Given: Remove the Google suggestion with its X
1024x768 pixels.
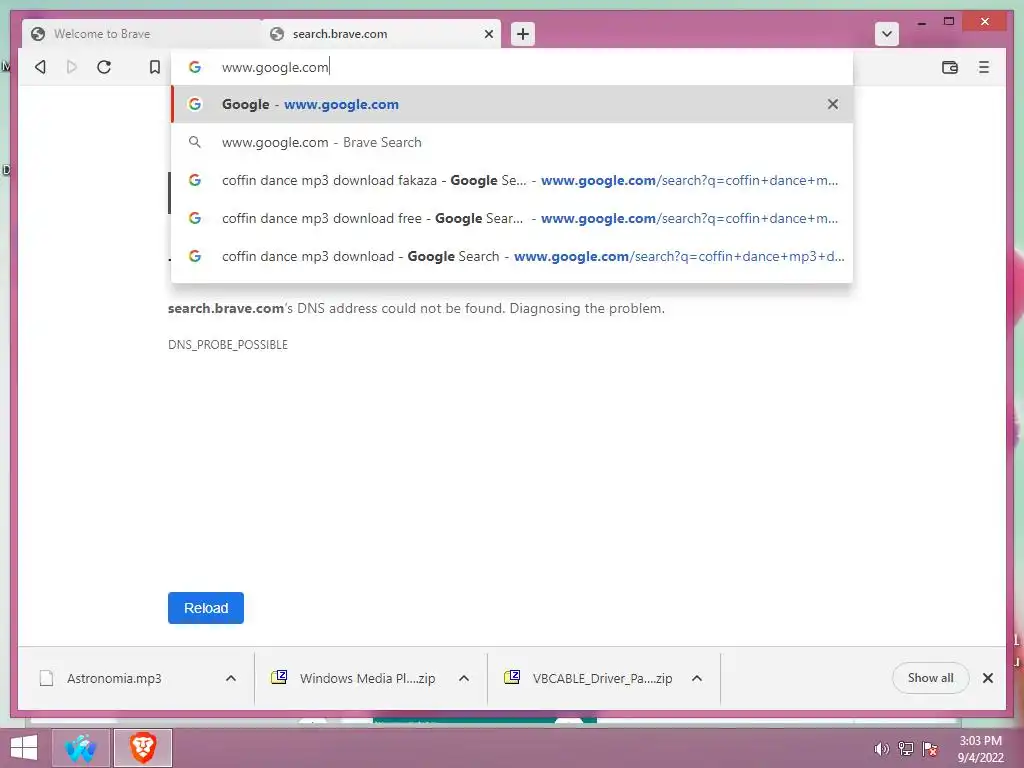Looking at the screenshot, I should click(833, 104).
